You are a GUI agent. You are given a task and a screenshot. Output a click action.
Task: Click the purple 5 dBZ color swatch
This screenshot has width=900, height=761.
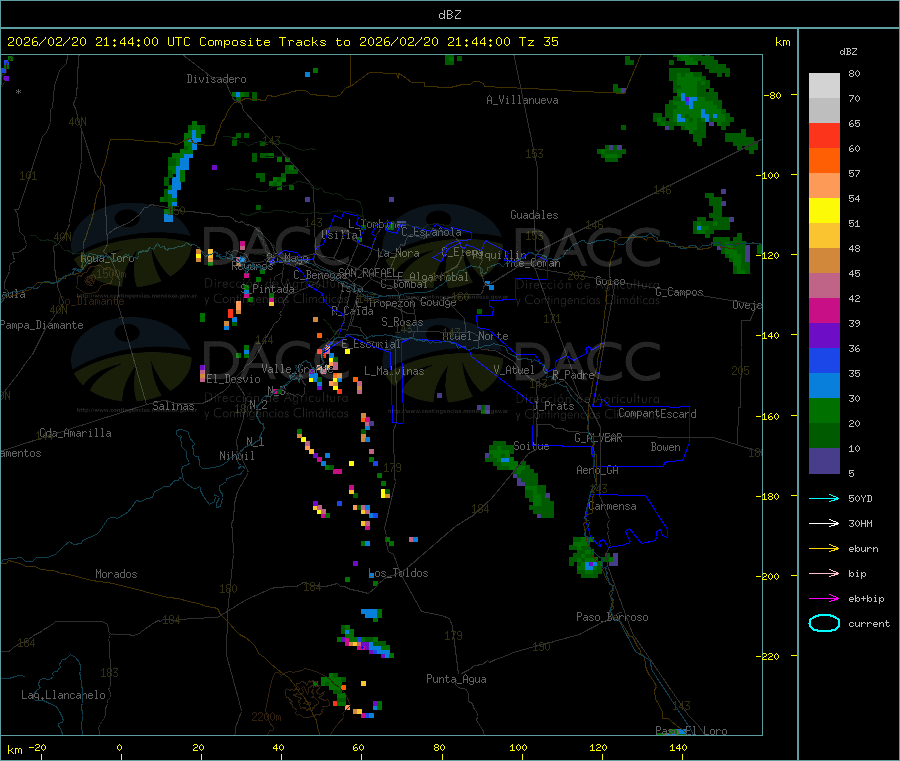[x=824, y=461]
